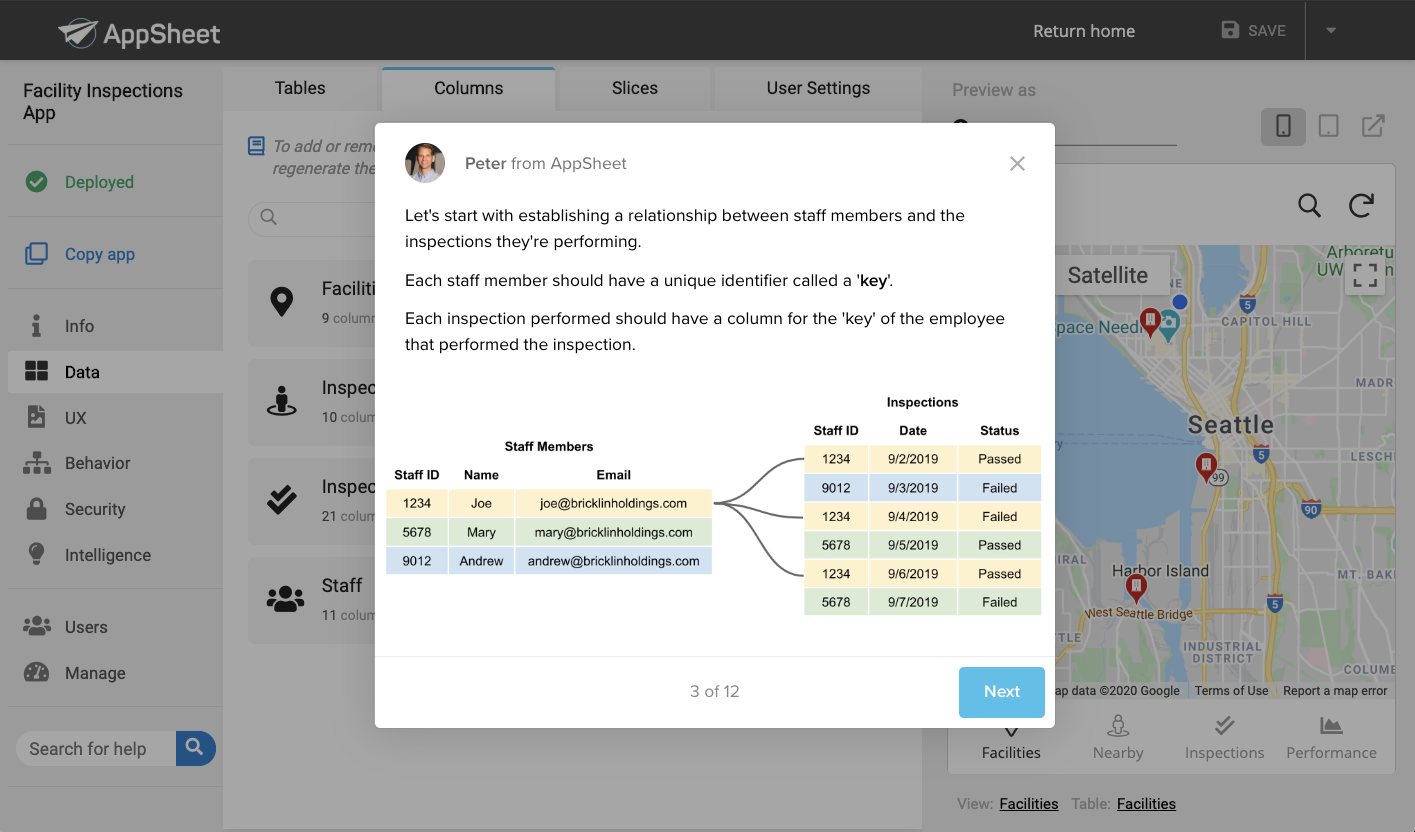Select the tablet preview mode icon
Image resolution: width=1415 pixels, height=832 pixels.
tap(1328, 126)
